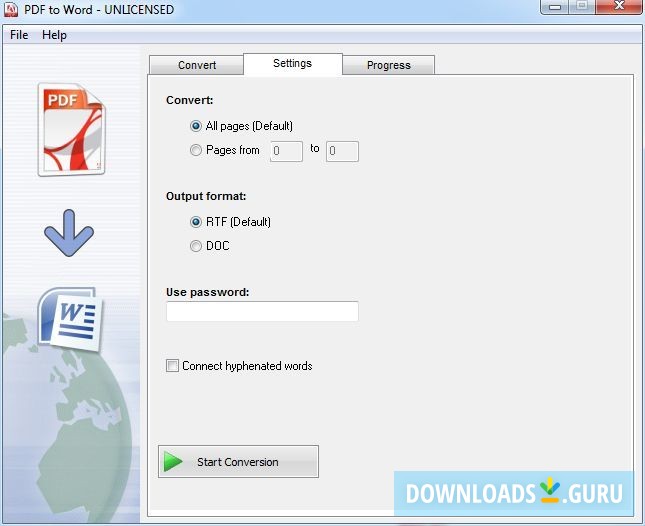Click the PDF document icon in sidebar
This screenshot has width=645, height=526.
tap(72, 130)
